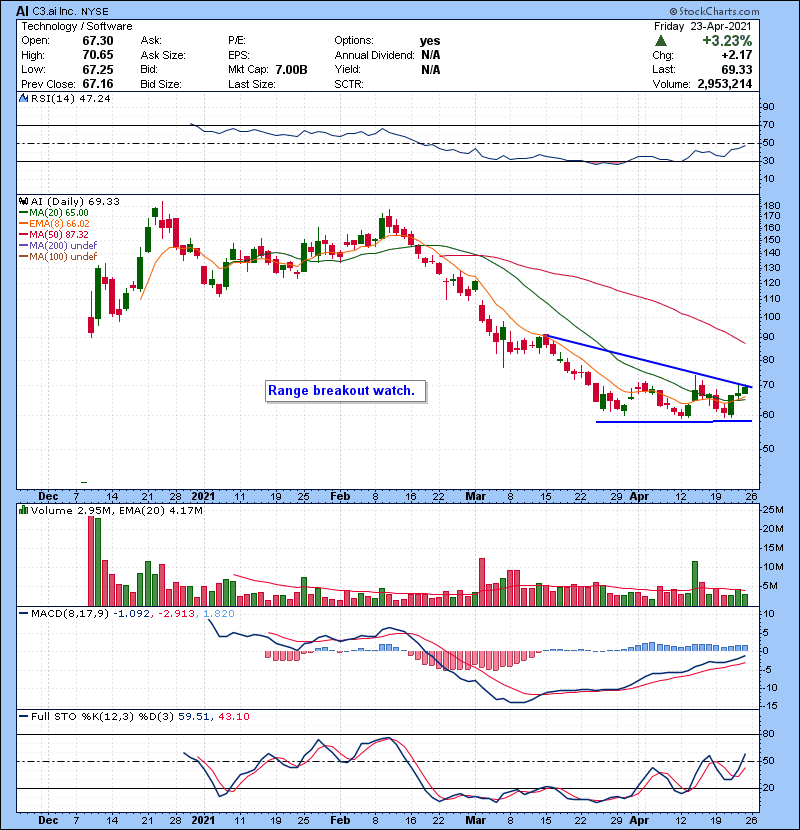Click the 100 price axis label
800x830 pixels.
(x=772, y=317)
